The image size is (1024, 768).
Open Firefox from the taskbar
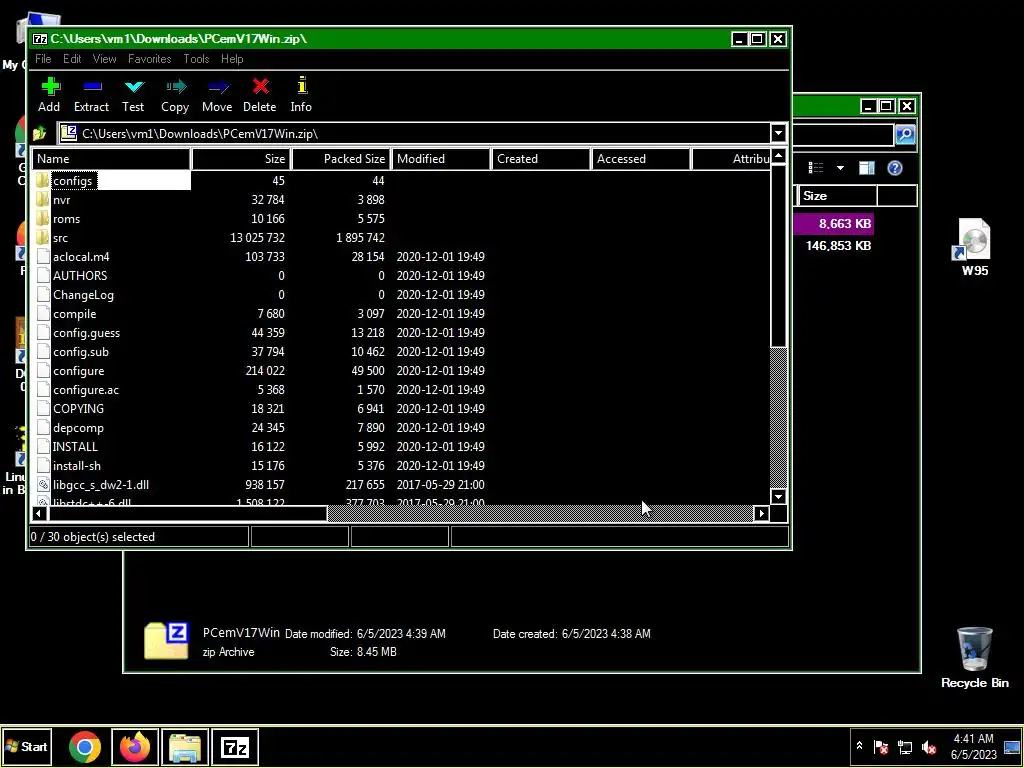(135, 747)
